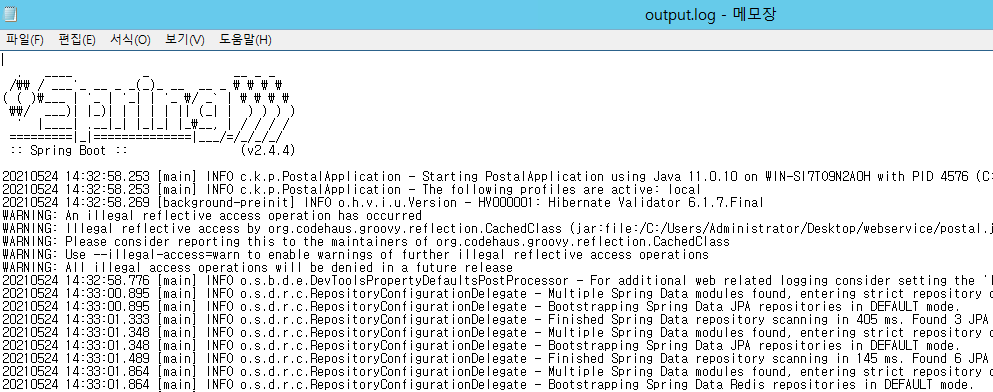
Task: Click the ':: Spring Boot ::' banner text
Action: (69, 151)
